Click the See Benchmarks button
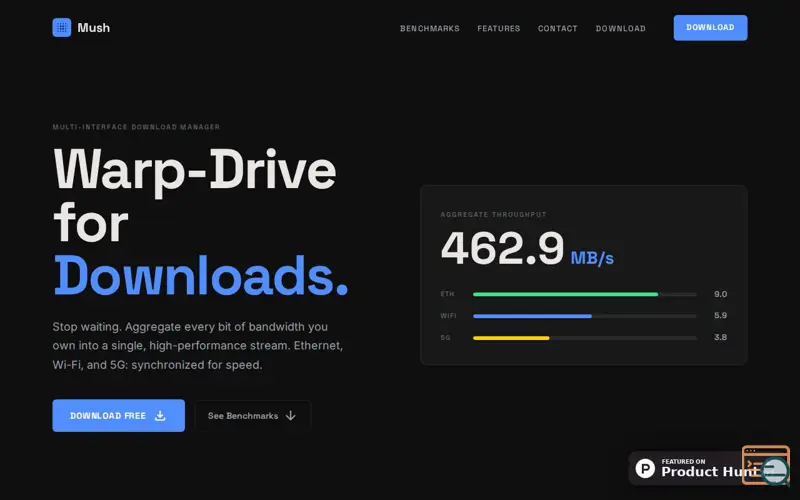The height and width of the screenshot is (500, 800). point(253,415)
